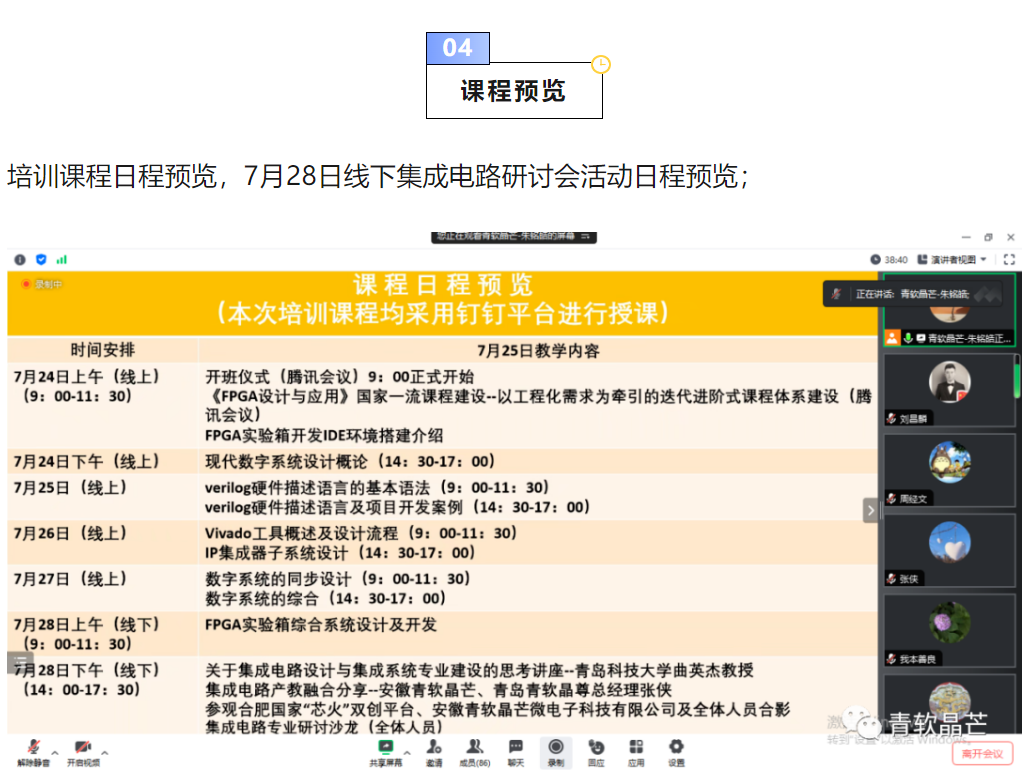
Task: Turn on camera with 开启视频
Action: [x=83, y=753]
